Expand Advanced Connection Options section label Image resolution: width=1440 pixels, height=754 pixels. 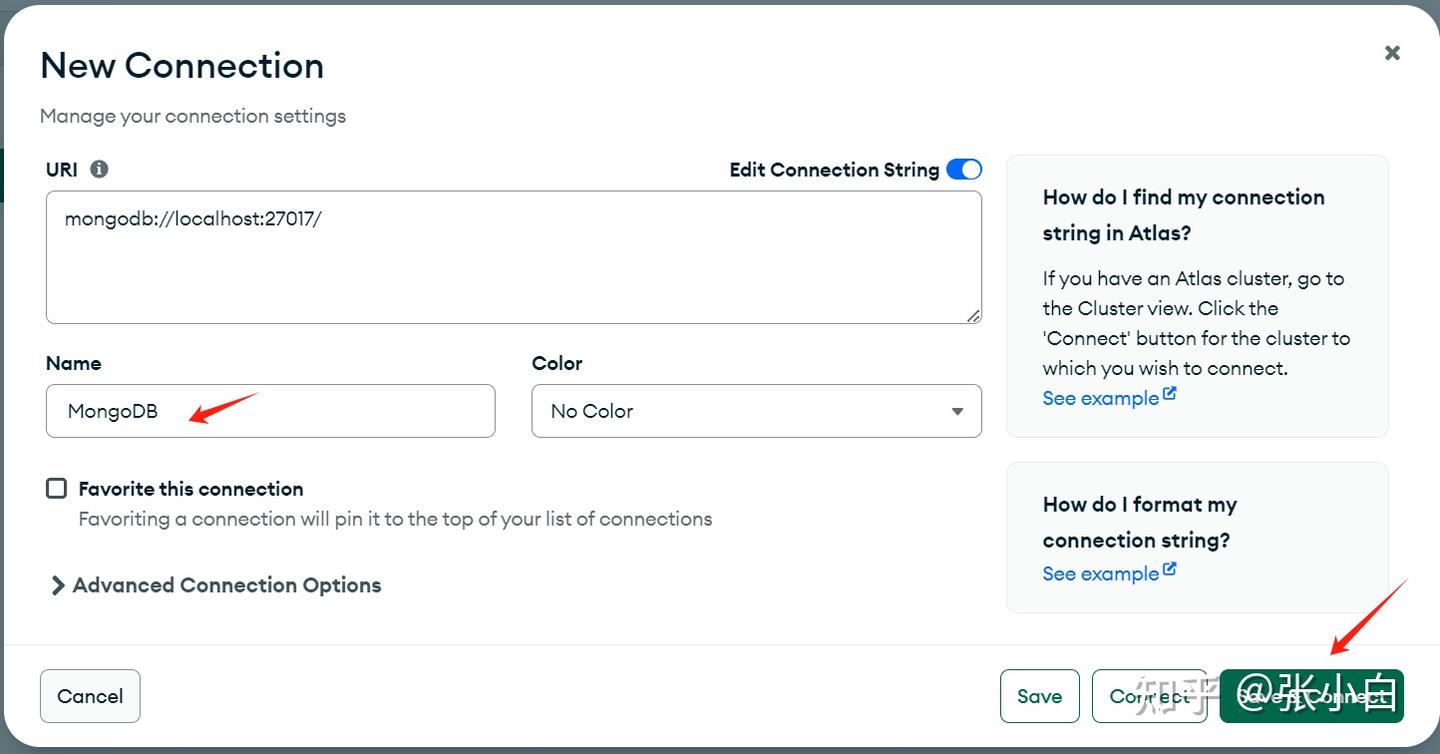(227, 586)
